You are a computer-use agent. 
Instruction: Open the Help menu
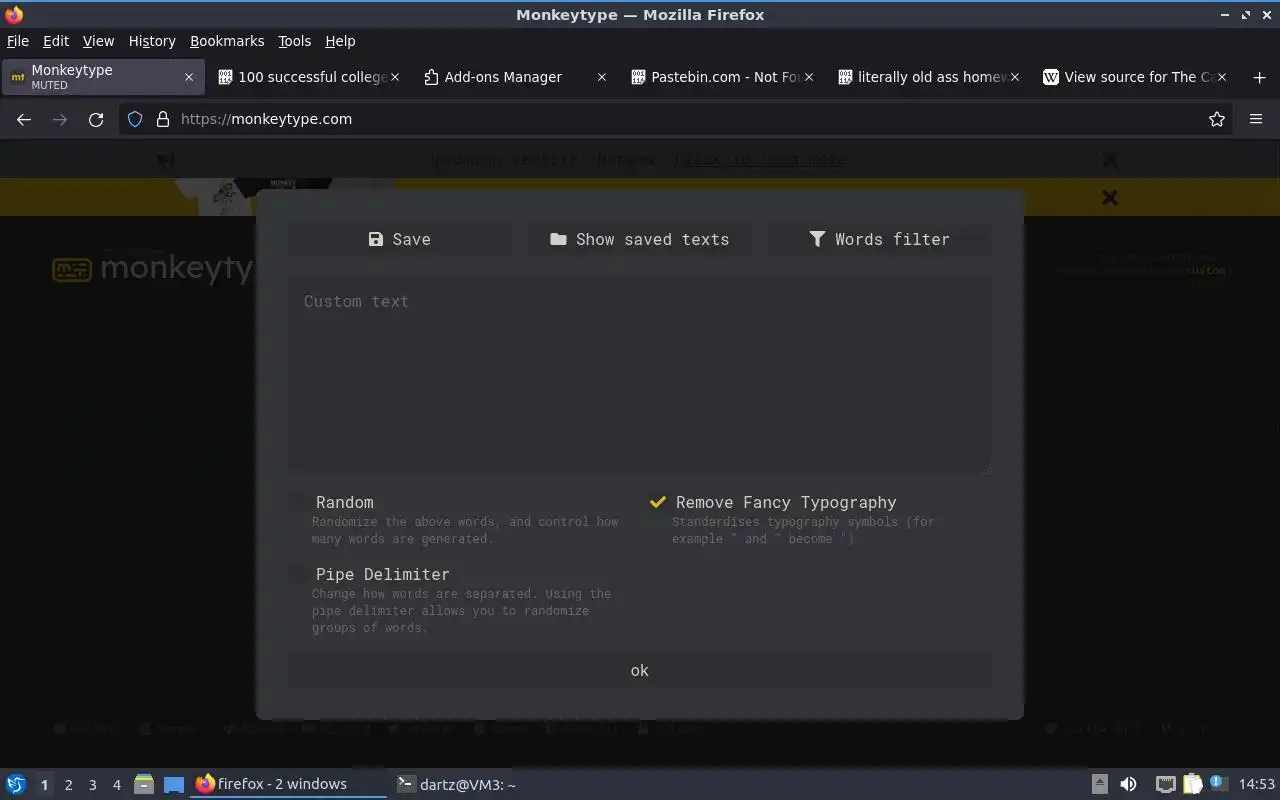[340, 41]
